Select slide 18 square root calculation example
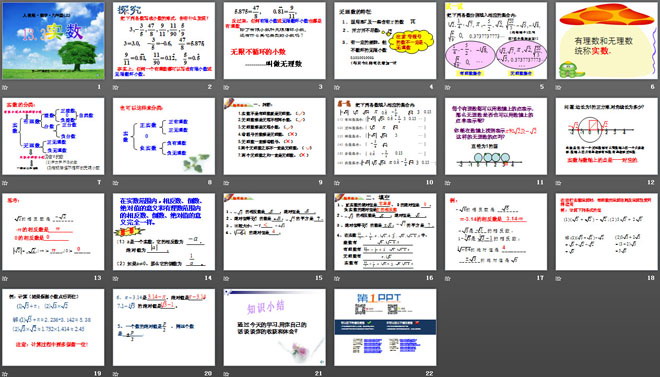The height and width of the screenshot is (377, 660). (x=607, y=232)
